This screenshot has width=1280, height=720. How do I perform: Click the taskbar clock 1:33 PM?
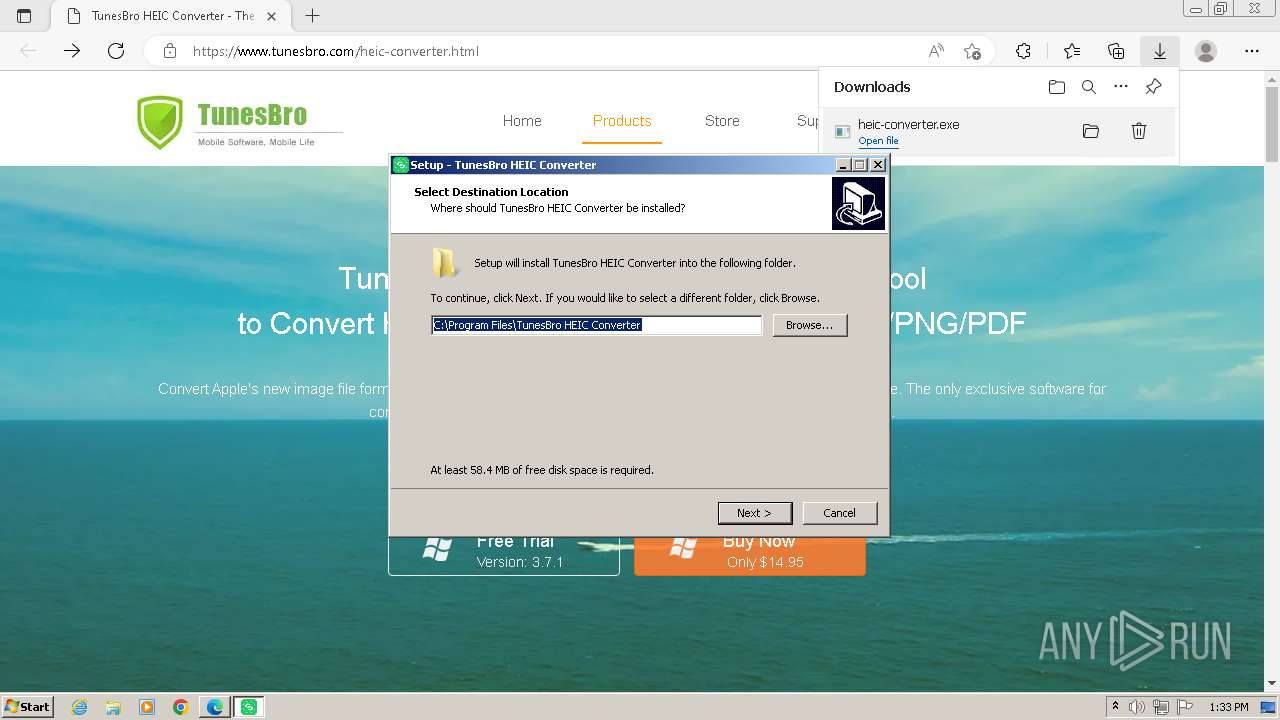tap(1228, 707)
